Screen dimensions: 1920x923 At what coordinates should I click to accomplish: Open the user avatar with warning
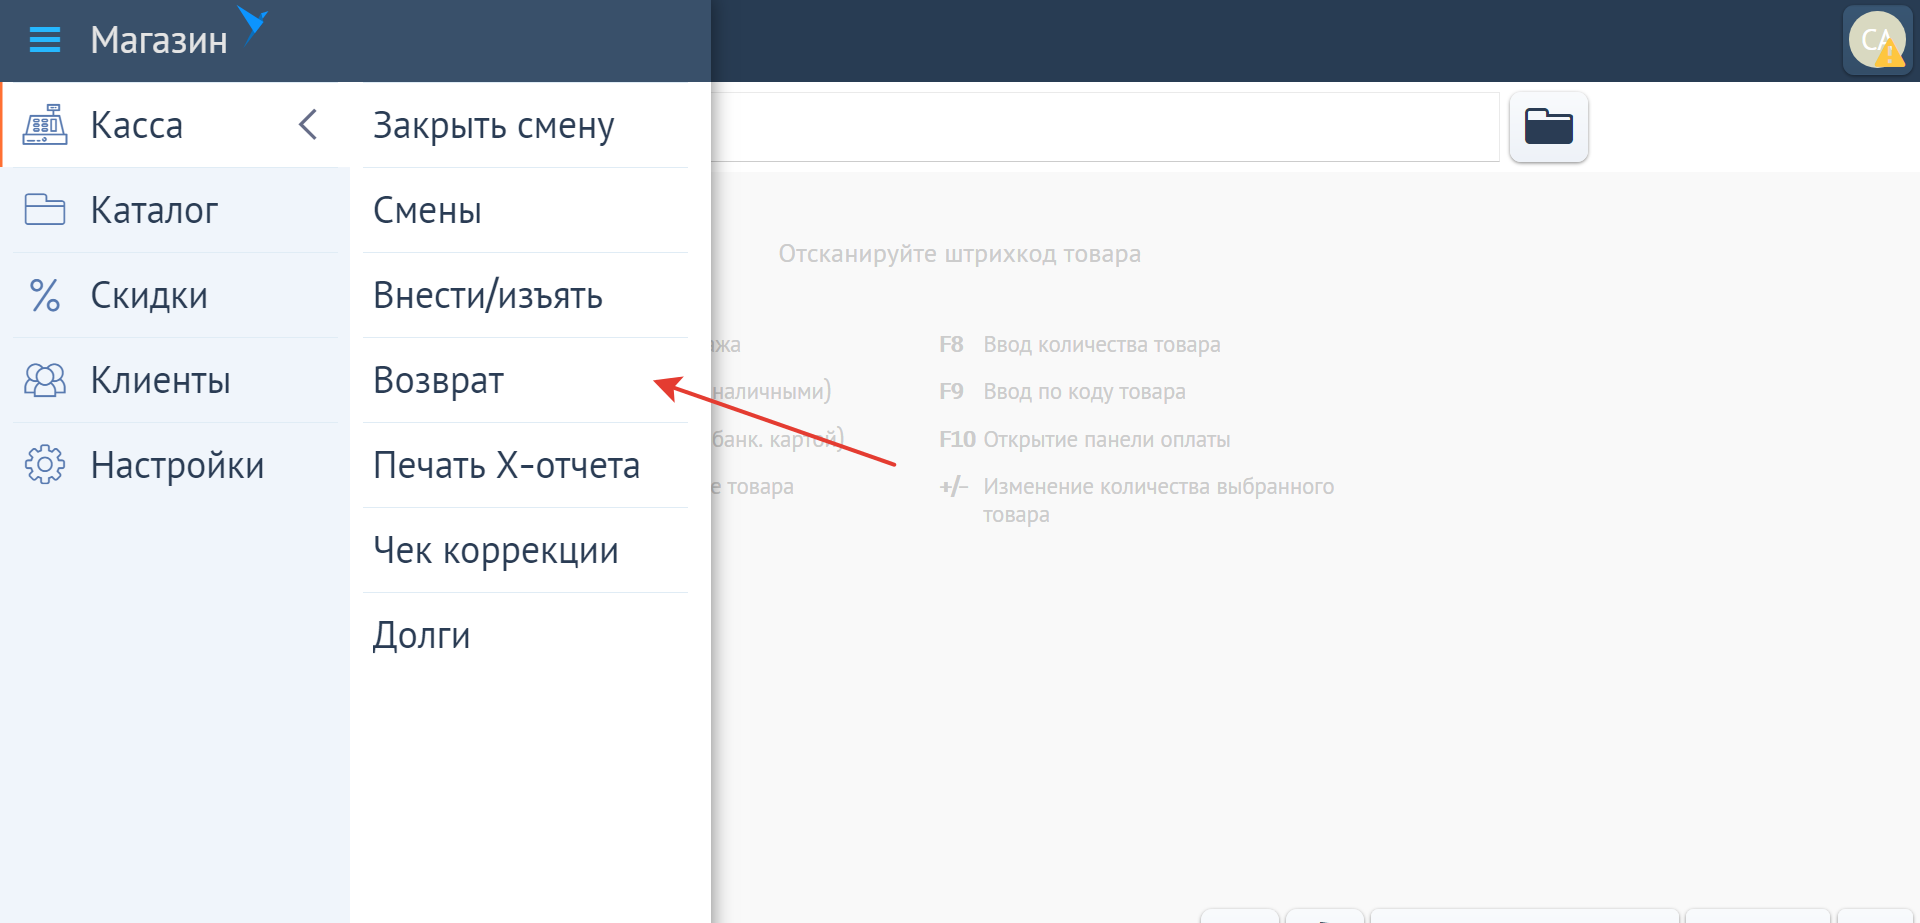[1877, 40]
